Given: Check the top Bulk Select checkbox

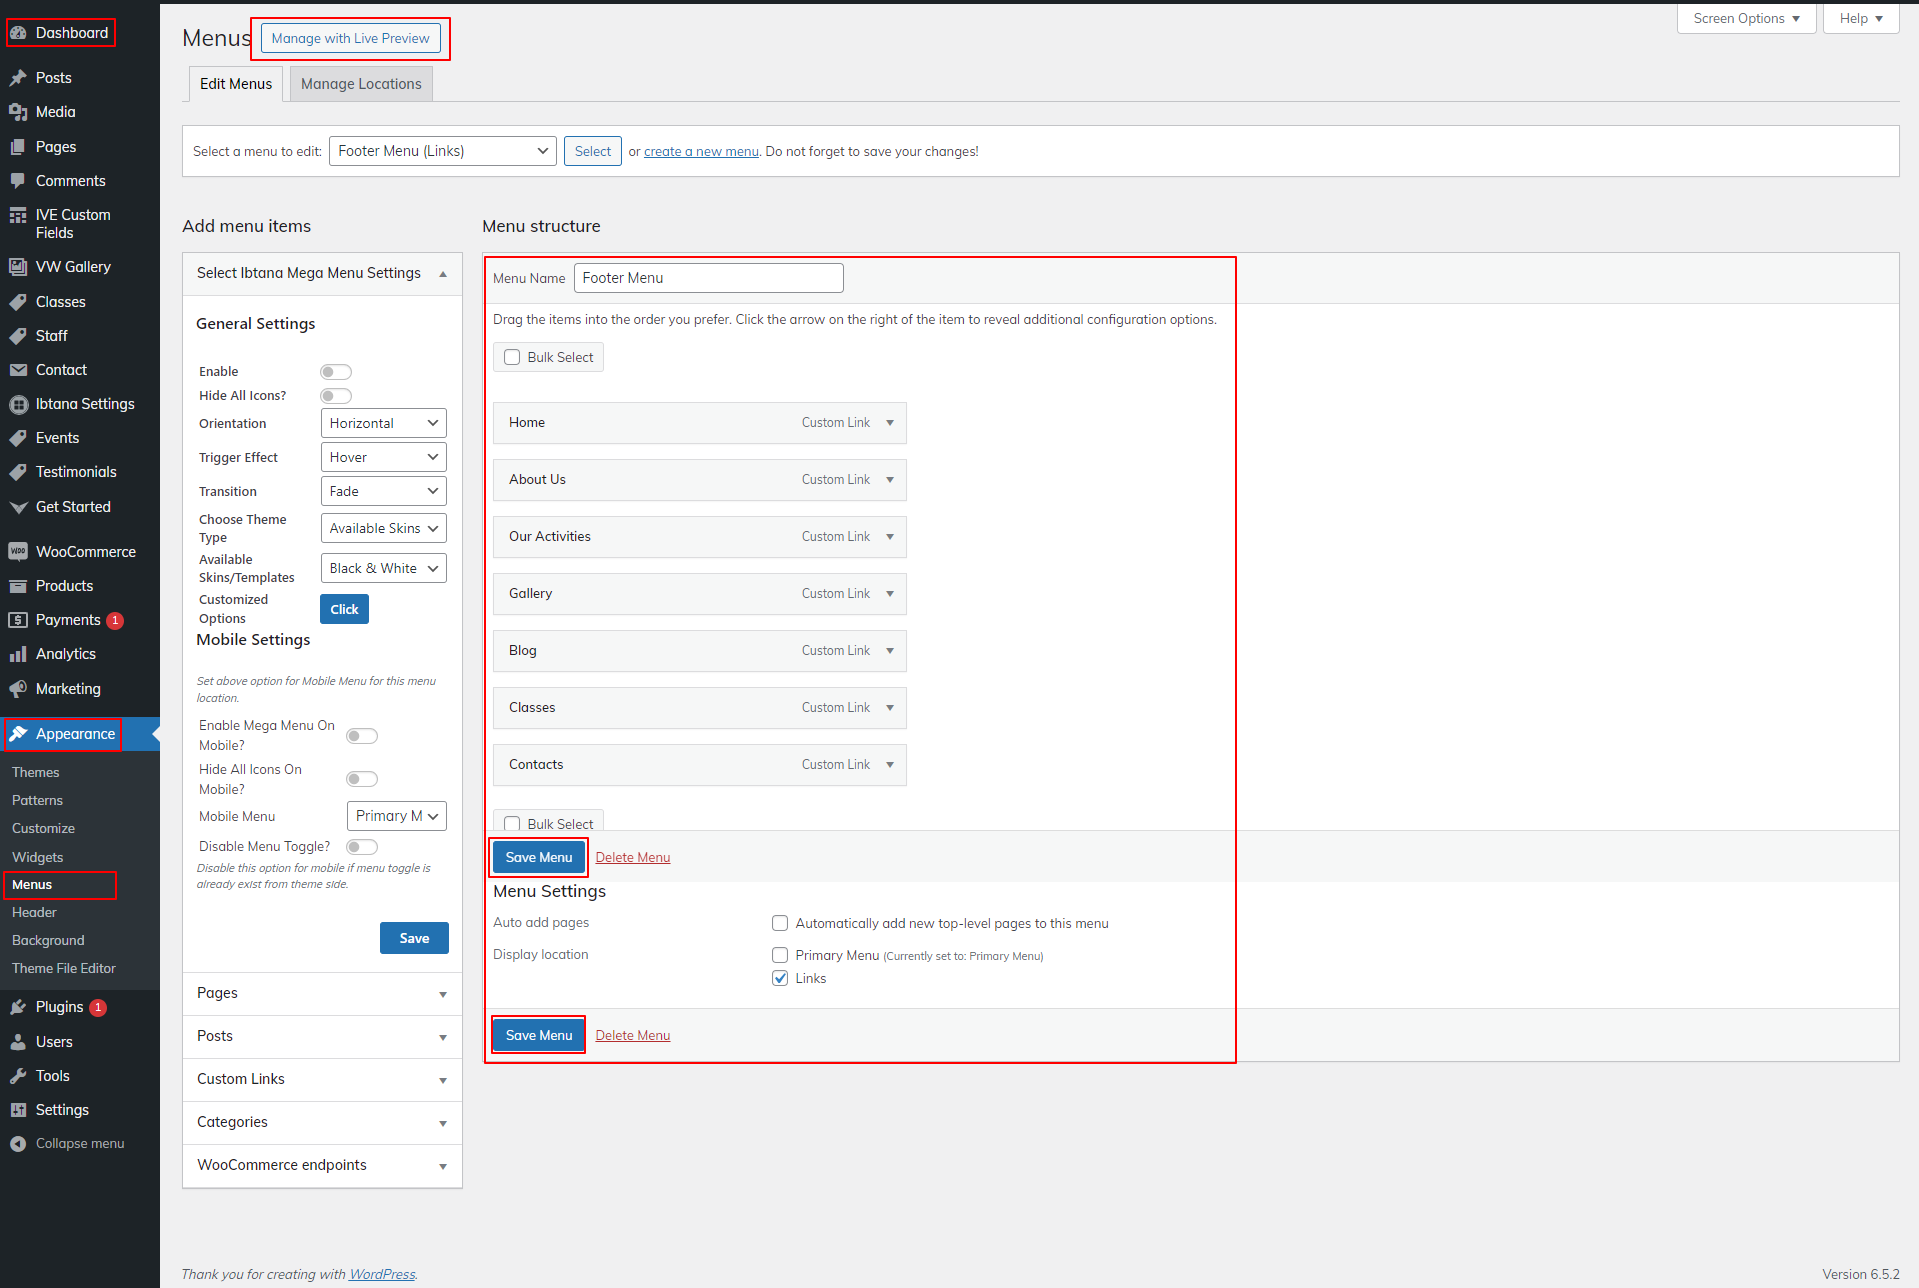Looking at the screenshot, I should [x=512, y=358].
